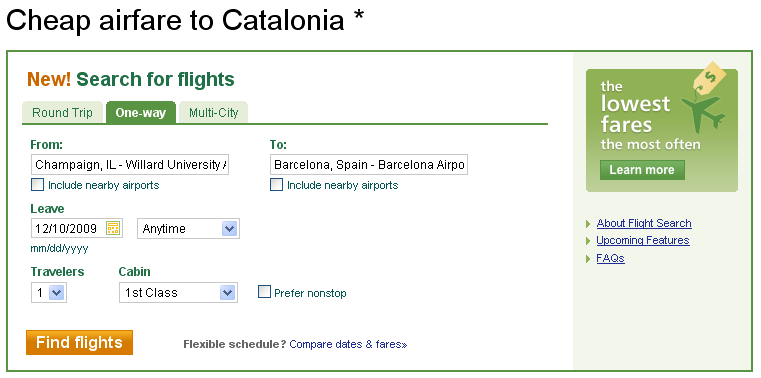Image resolution: width=761 pixels, height=378 pixels.
Task: Check Include nearby airports under To
Action: tap(276, 185)
